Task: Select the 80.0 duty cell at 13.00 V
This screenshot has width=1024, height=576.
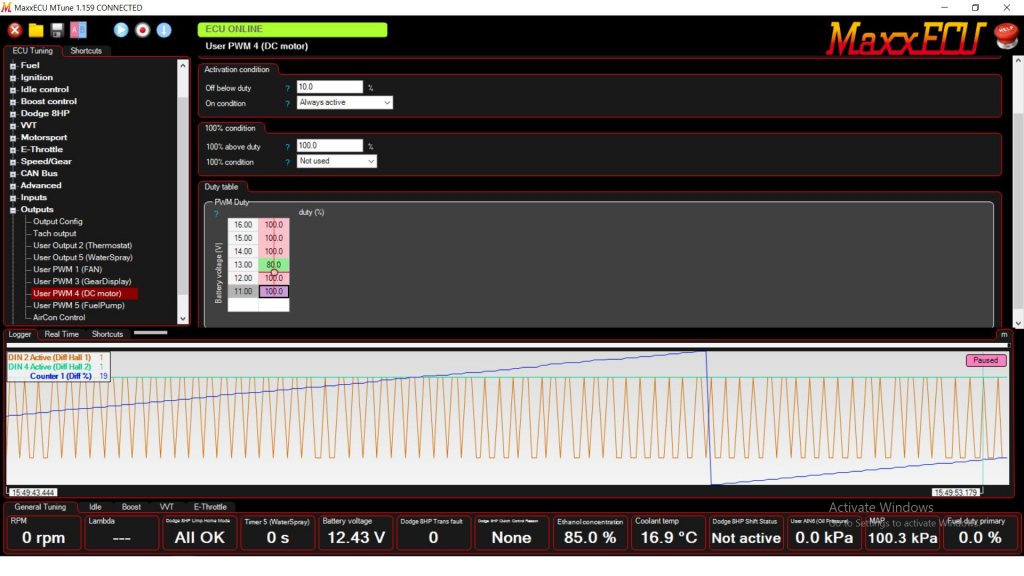Action: point(274,265)
